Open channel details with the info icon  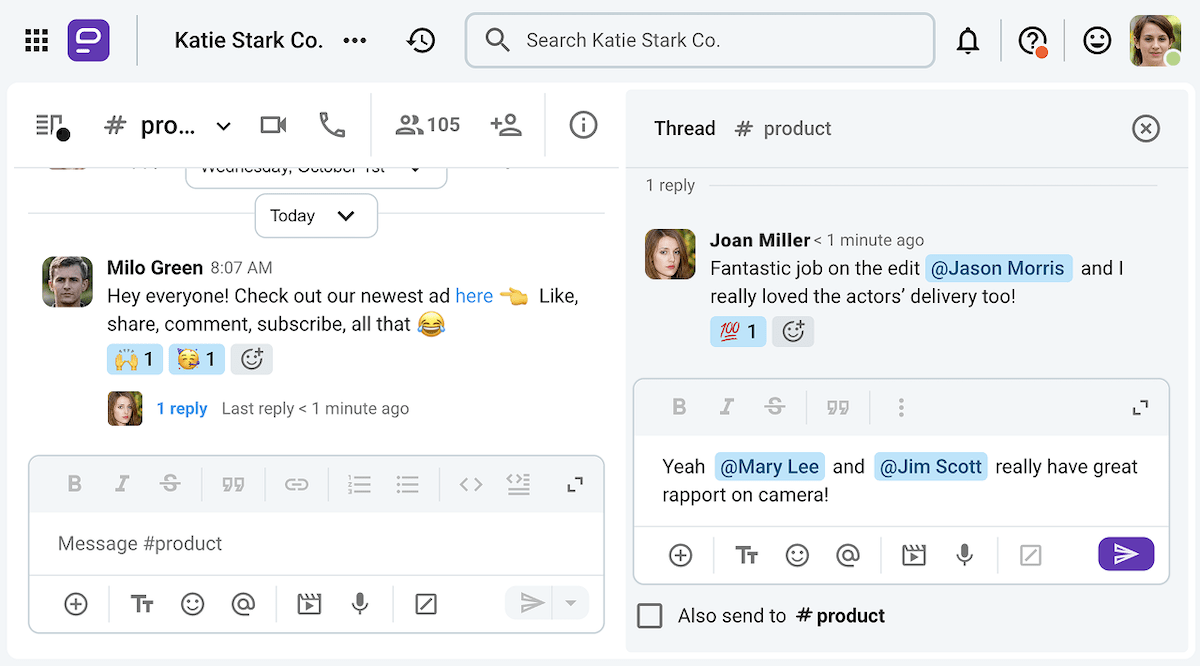583,125
